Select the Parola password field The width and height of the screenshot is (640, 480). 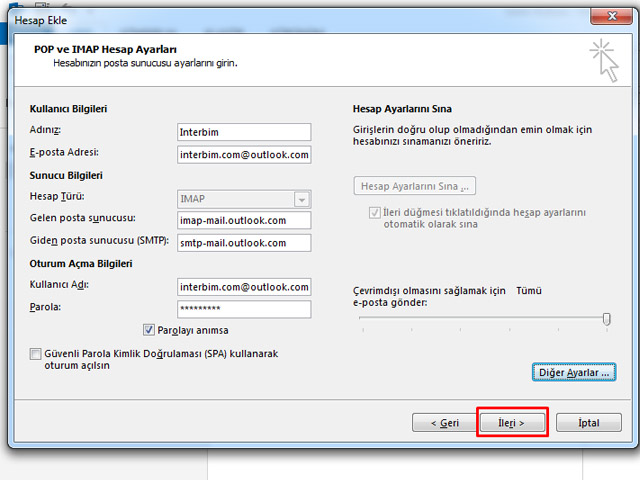244,309
